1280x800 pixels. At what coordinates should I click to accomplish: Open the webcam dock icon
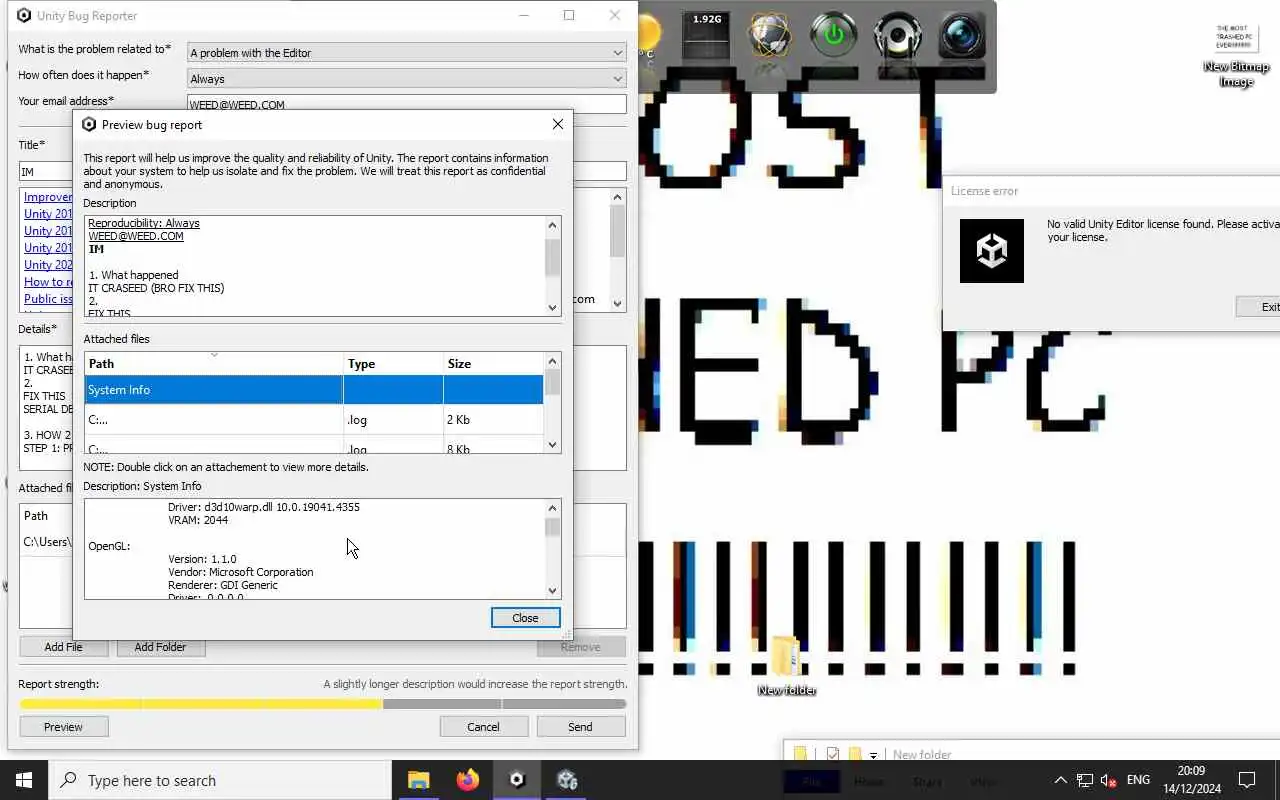[x=897, y=36]
